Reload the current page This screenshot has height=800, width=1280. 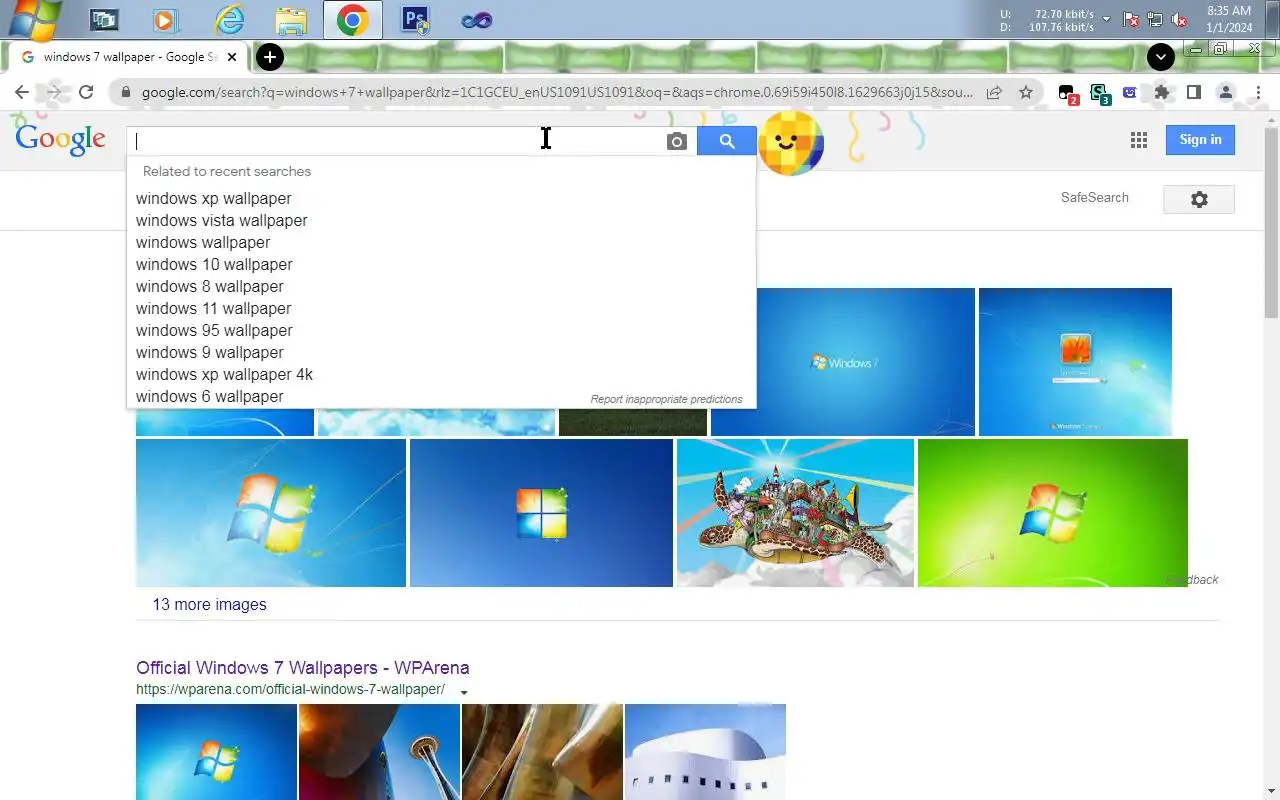pos(86,92)
